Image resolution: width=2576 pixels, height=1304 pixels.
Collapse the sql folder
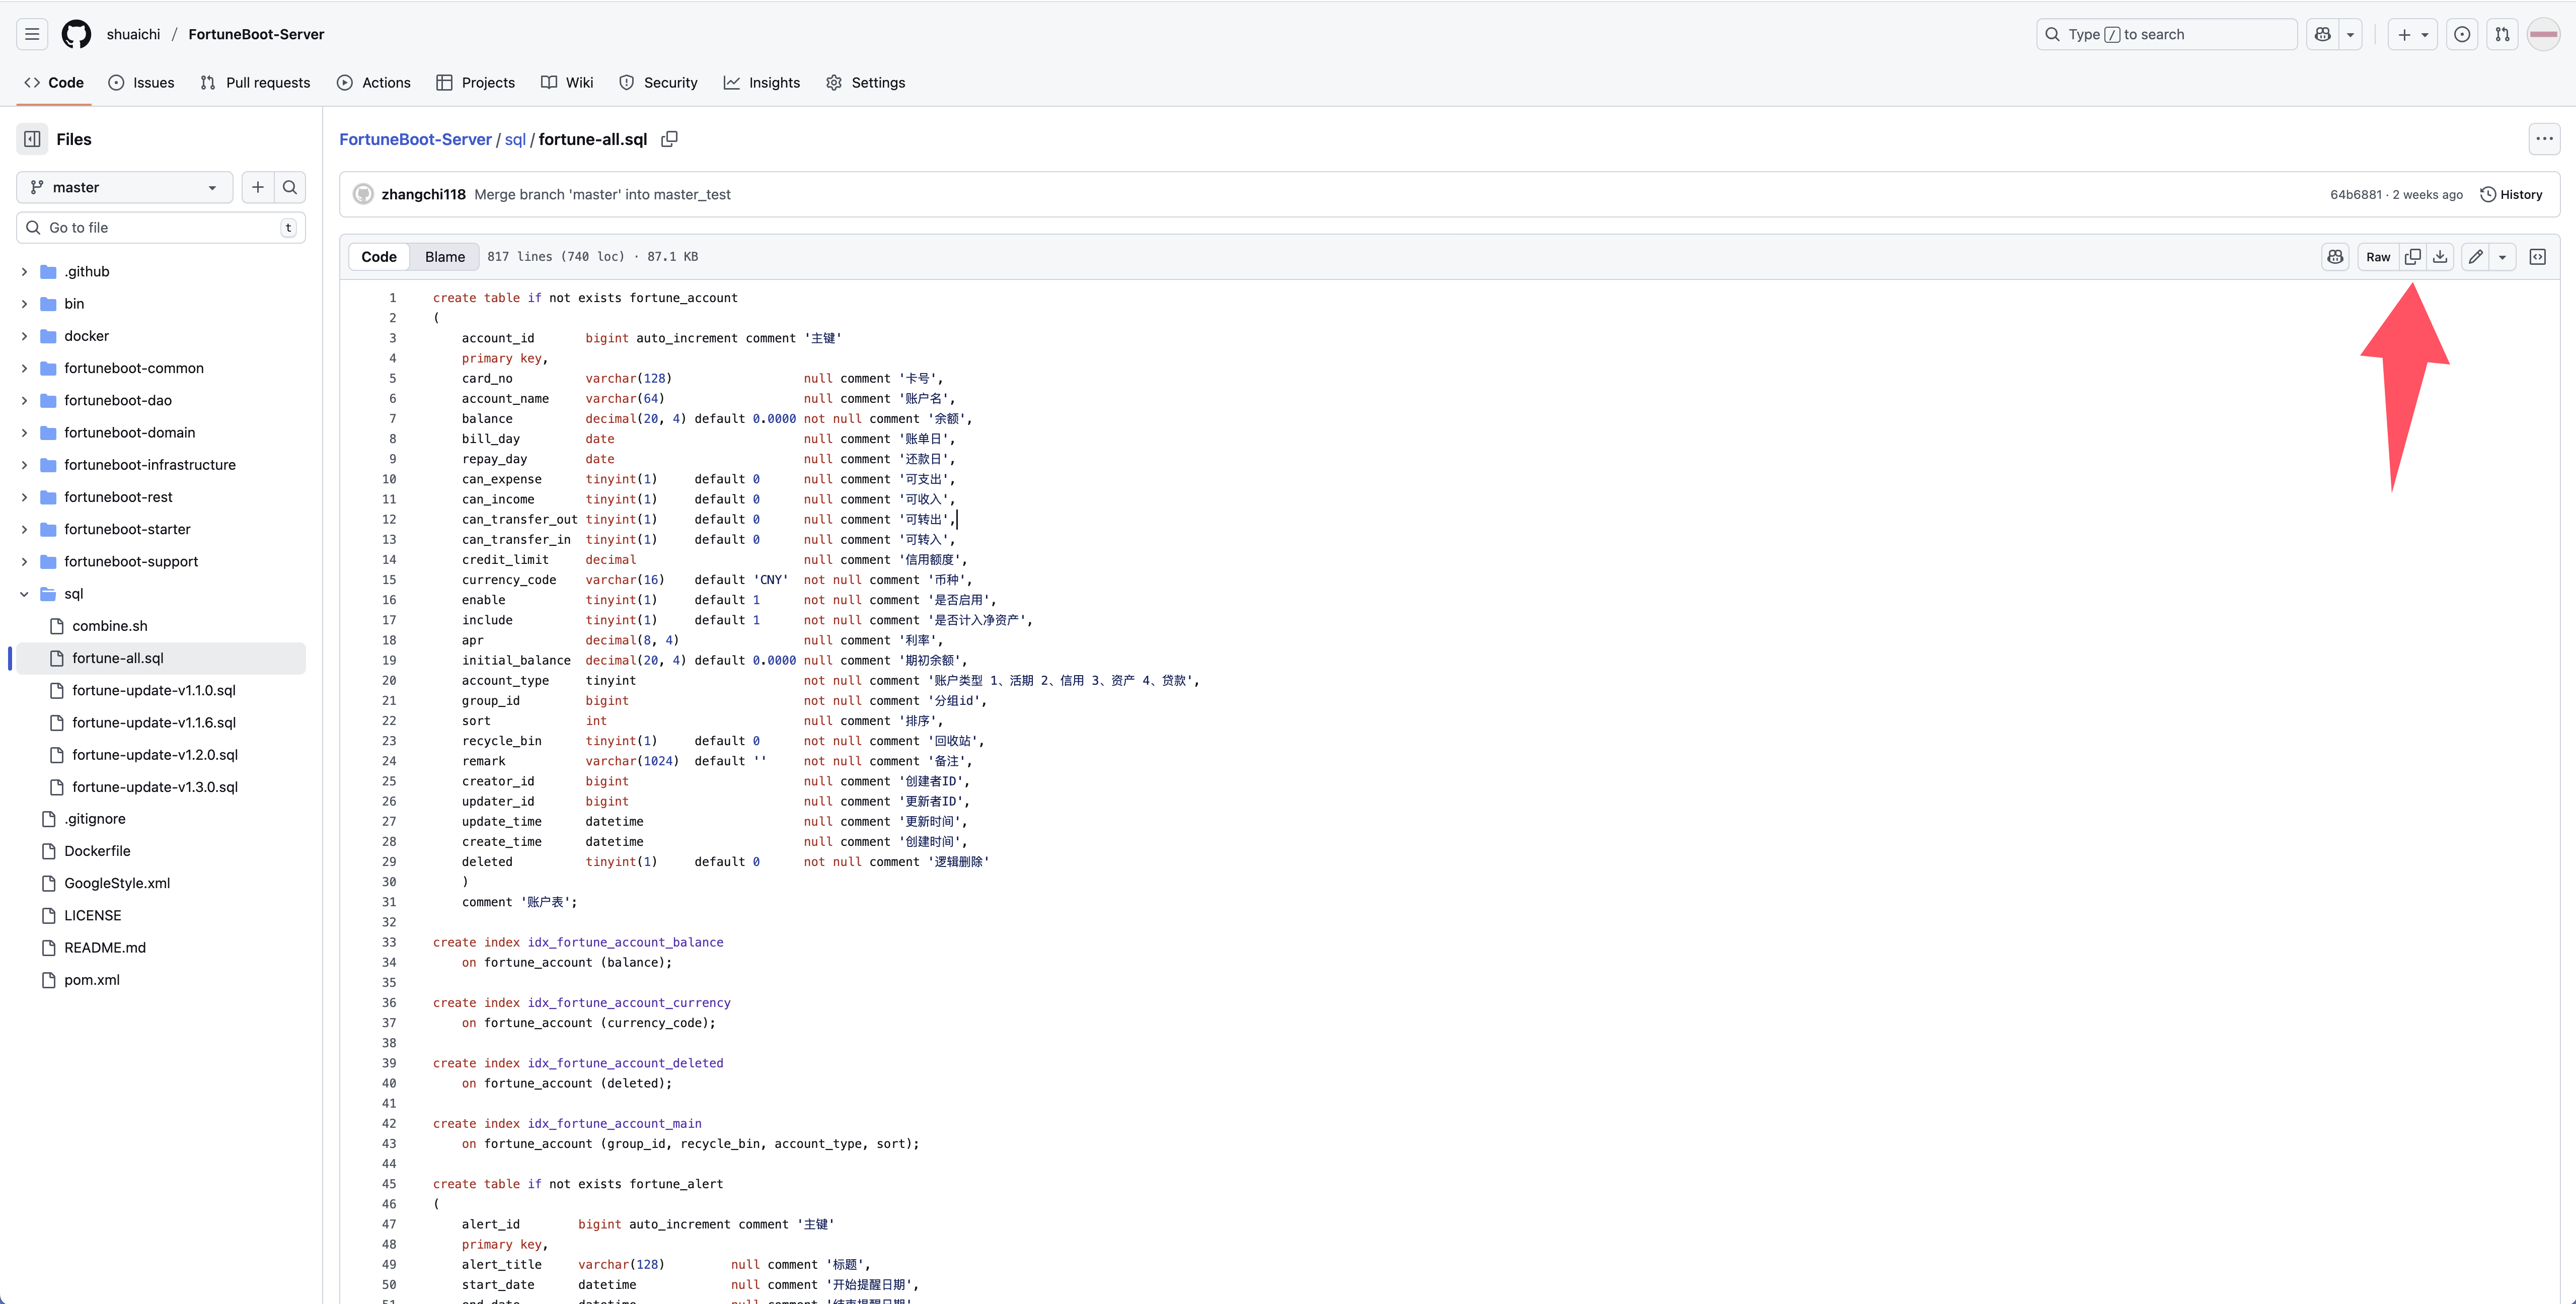(24, 594)
